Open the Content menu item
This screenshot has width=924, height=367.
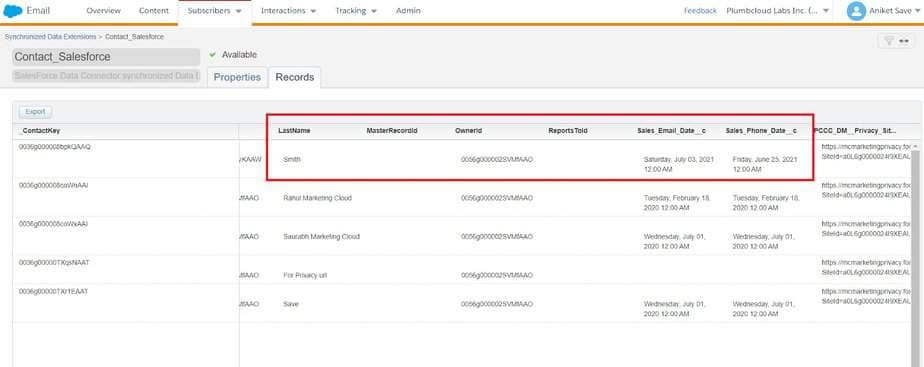(154, 11)
